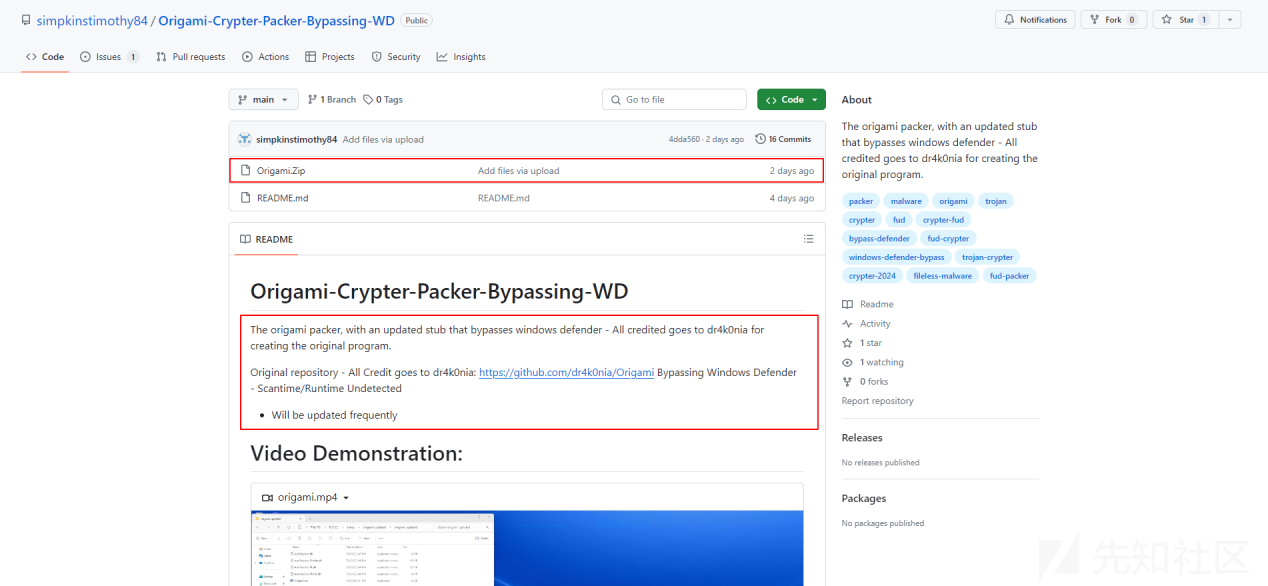Choose the crypter-2024 topic tag
Image resolution: width=1268 pixels, height=586 pixels.
[x=873, y=276]
